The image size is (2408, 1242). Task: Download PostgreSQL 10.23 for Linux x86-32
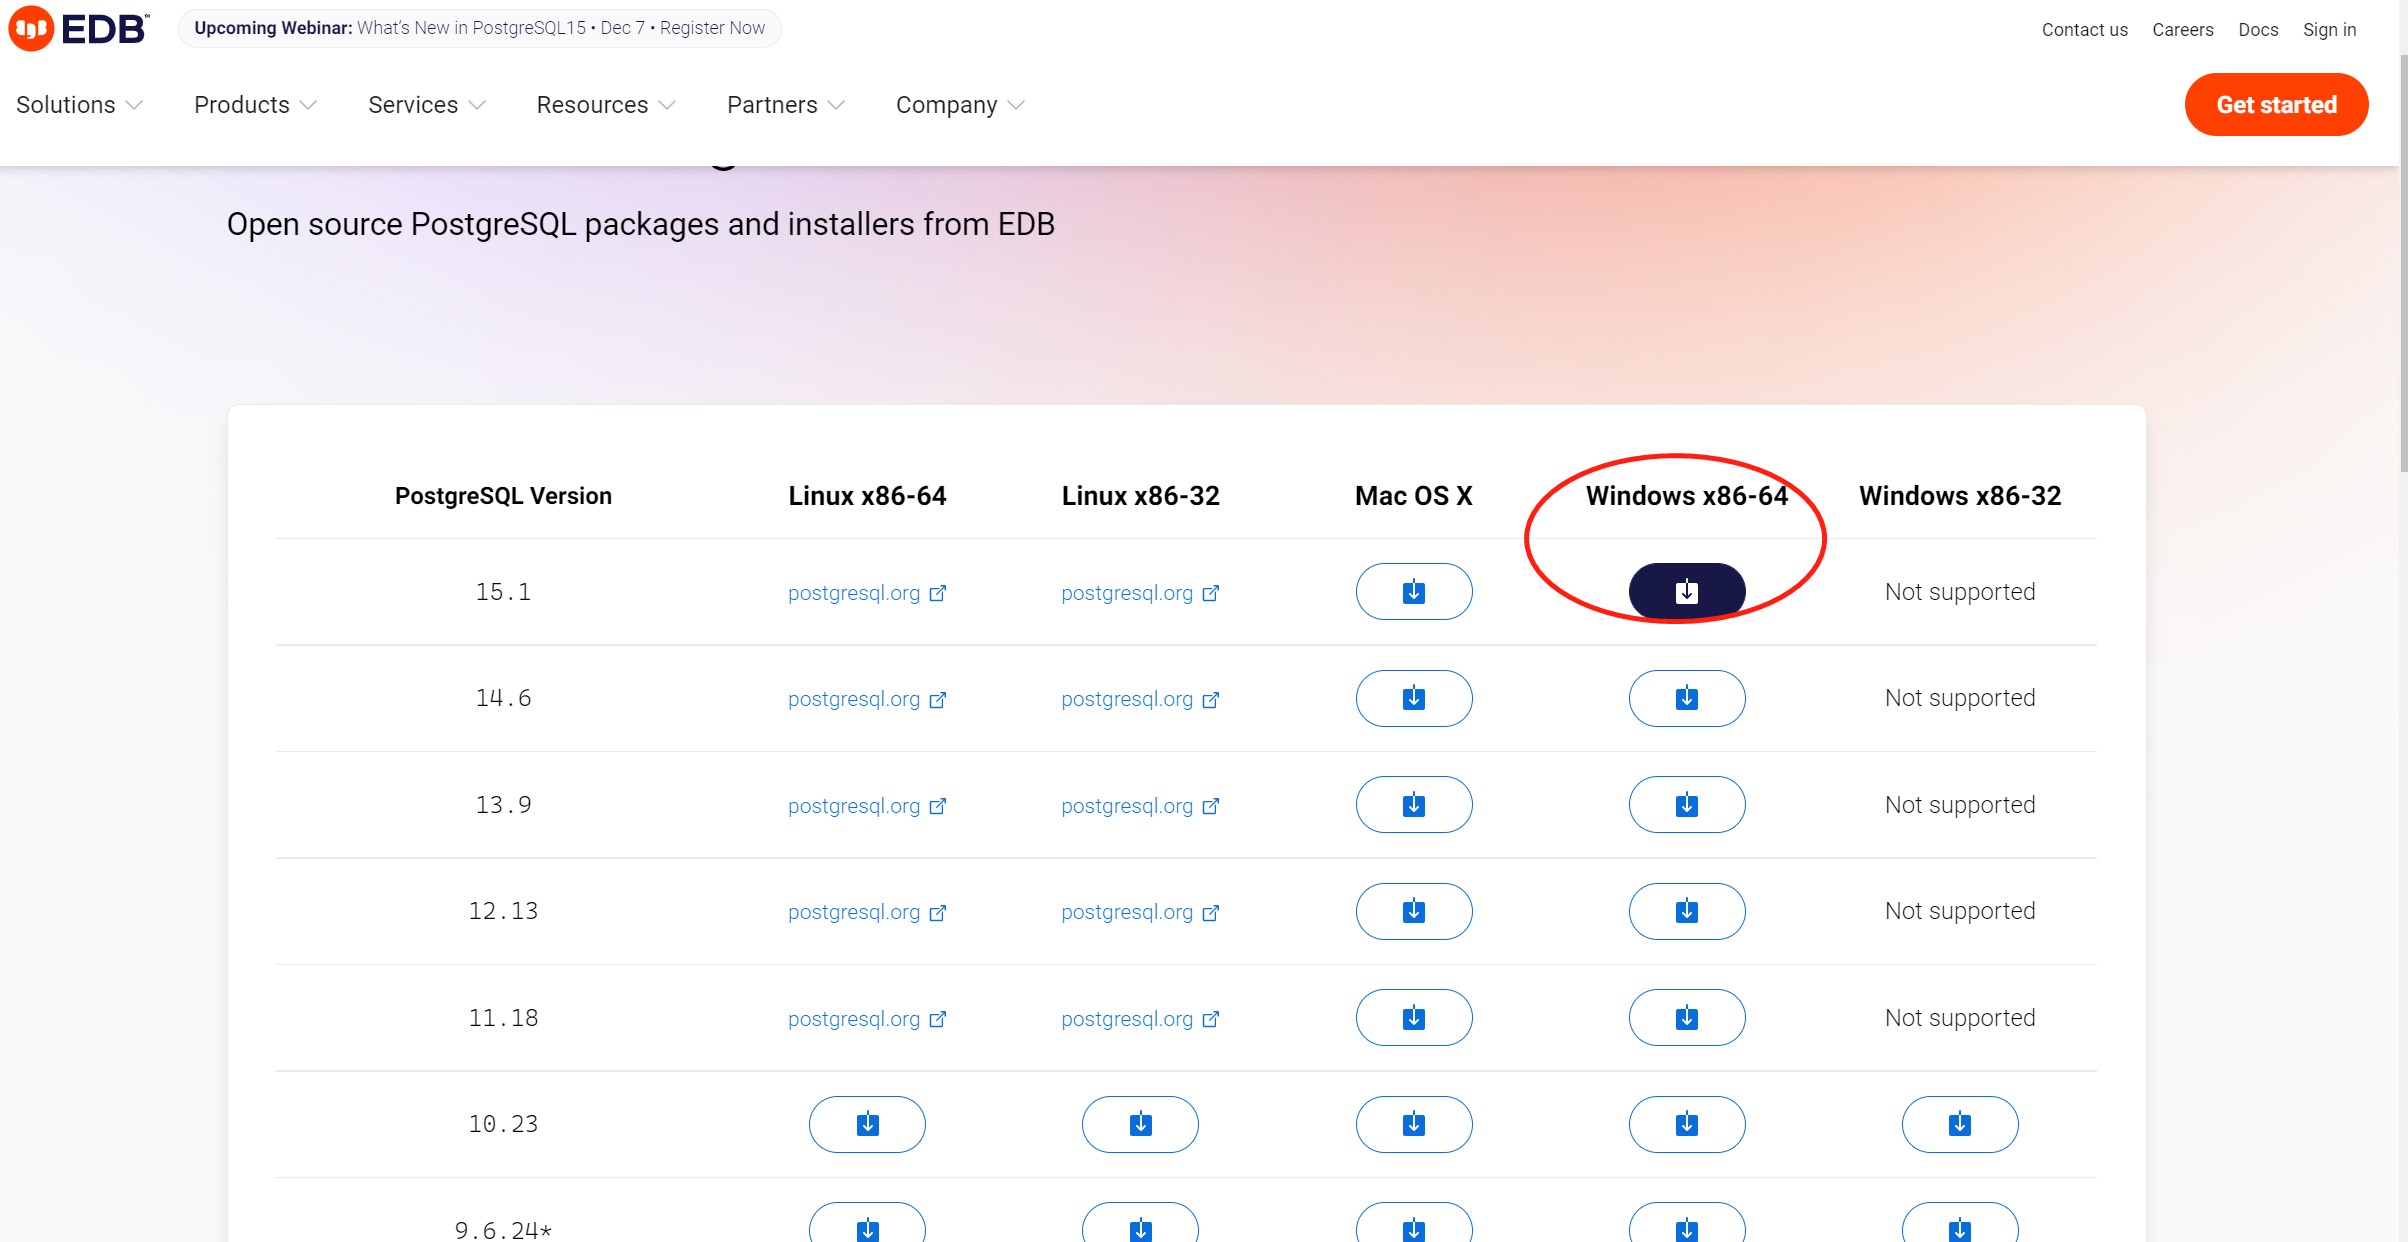click(1140, 1124)
